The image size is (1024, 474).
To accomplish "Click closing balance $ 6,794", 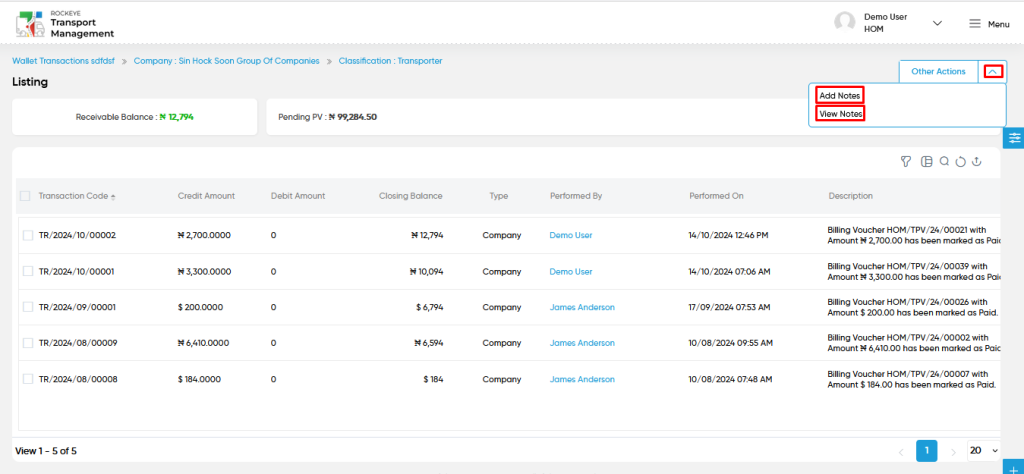I will click(429, 307).
